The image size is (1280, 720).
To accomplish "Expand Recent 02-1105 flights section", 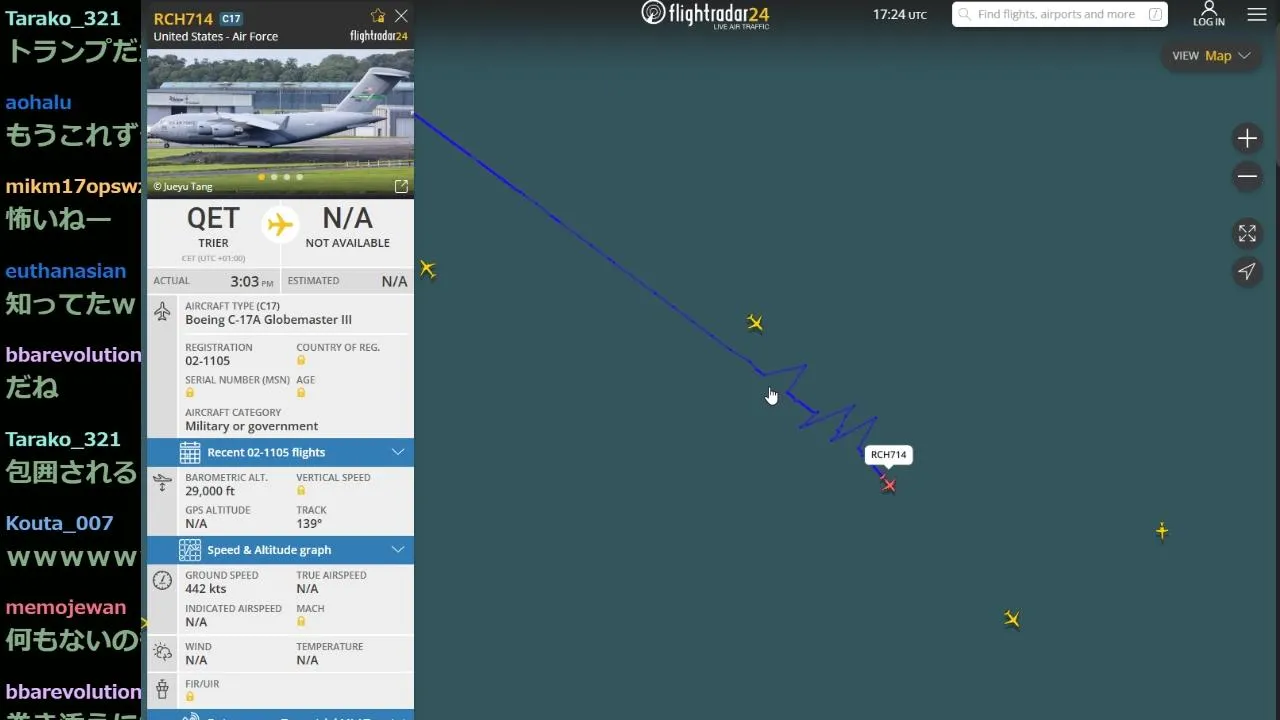I will tap(280, 452).
